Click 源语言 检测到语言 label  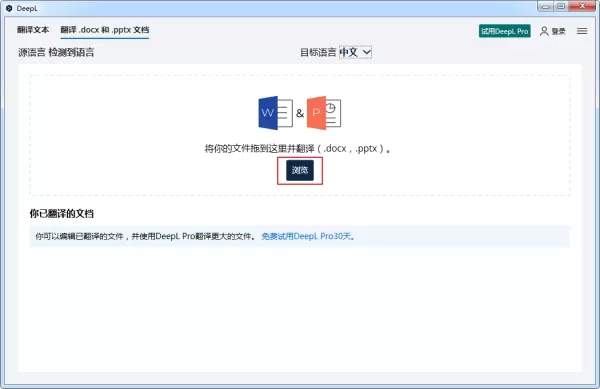[56, 52]
